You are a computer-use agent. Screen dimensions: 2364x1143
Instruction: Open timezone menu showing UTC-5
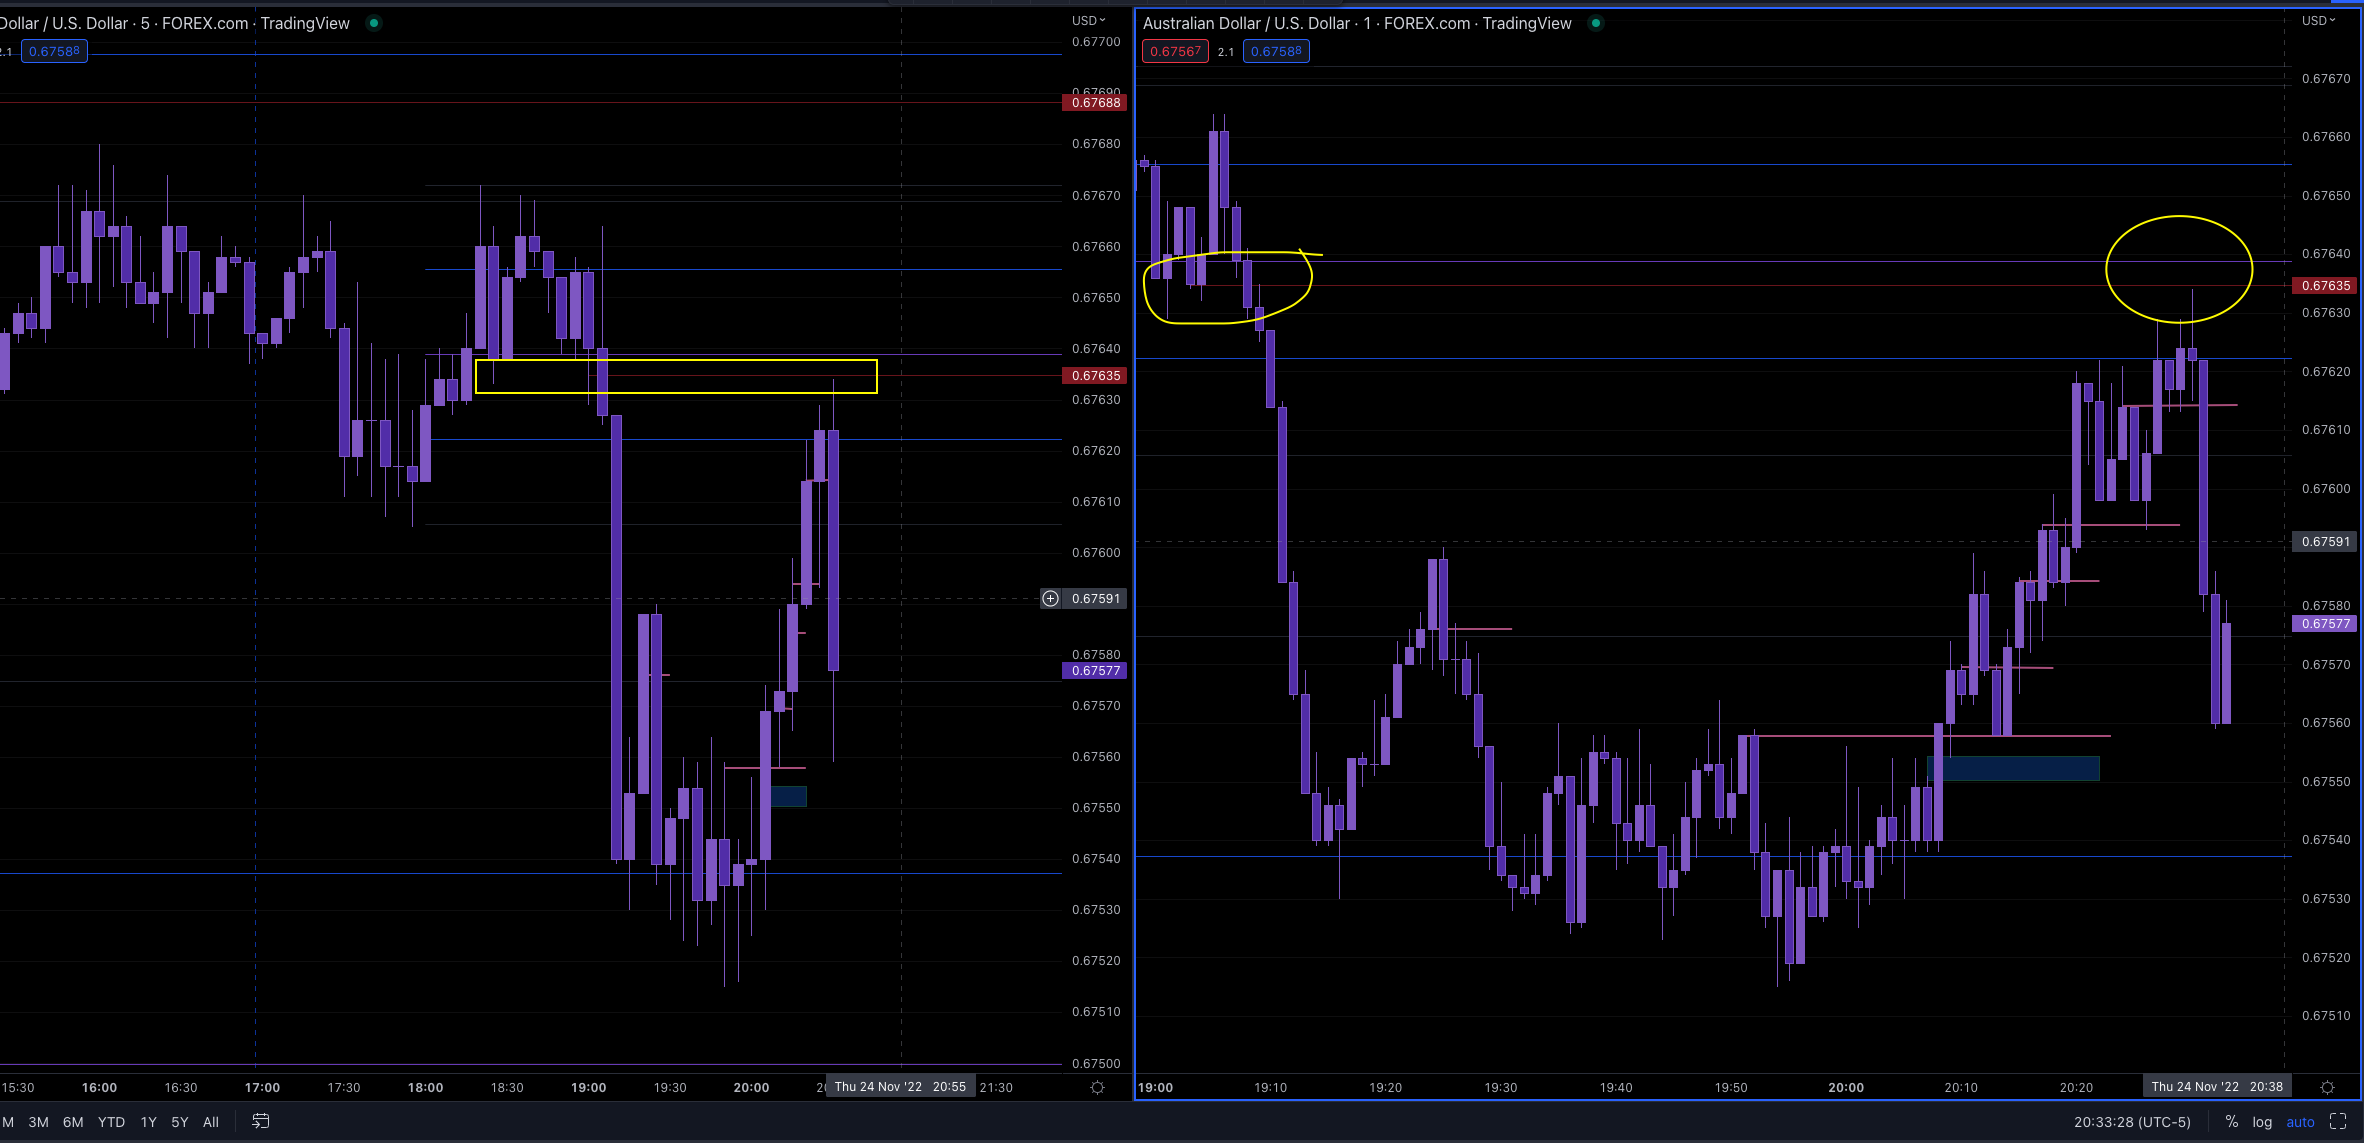[x=2132, y=1122]
